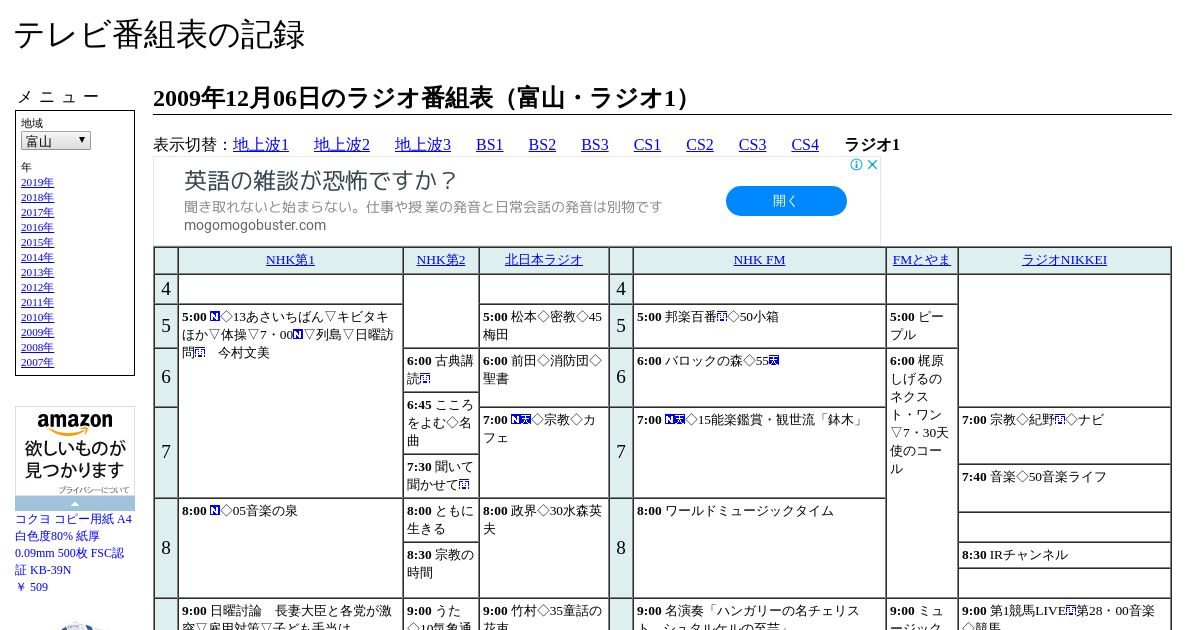Switch display to CS3

coord(752,145)
